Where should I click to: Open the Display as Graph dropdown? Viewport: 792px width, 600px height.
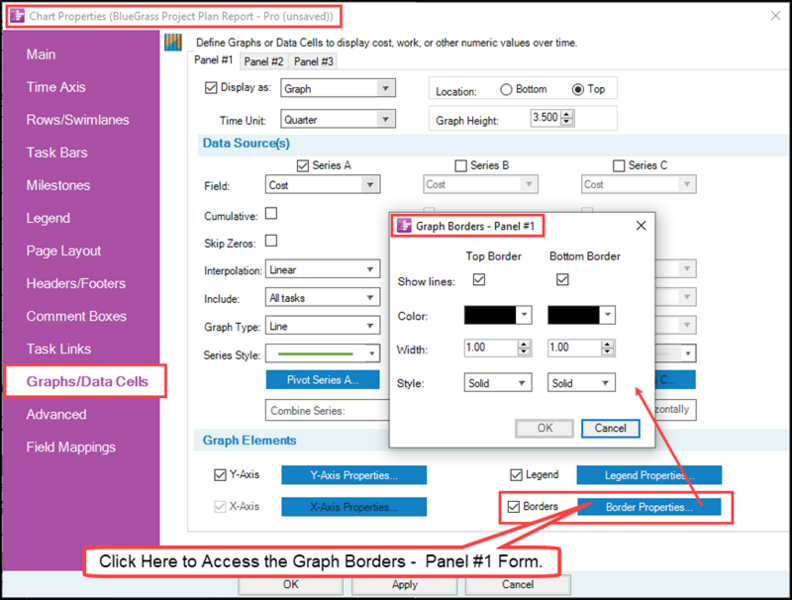338,88
